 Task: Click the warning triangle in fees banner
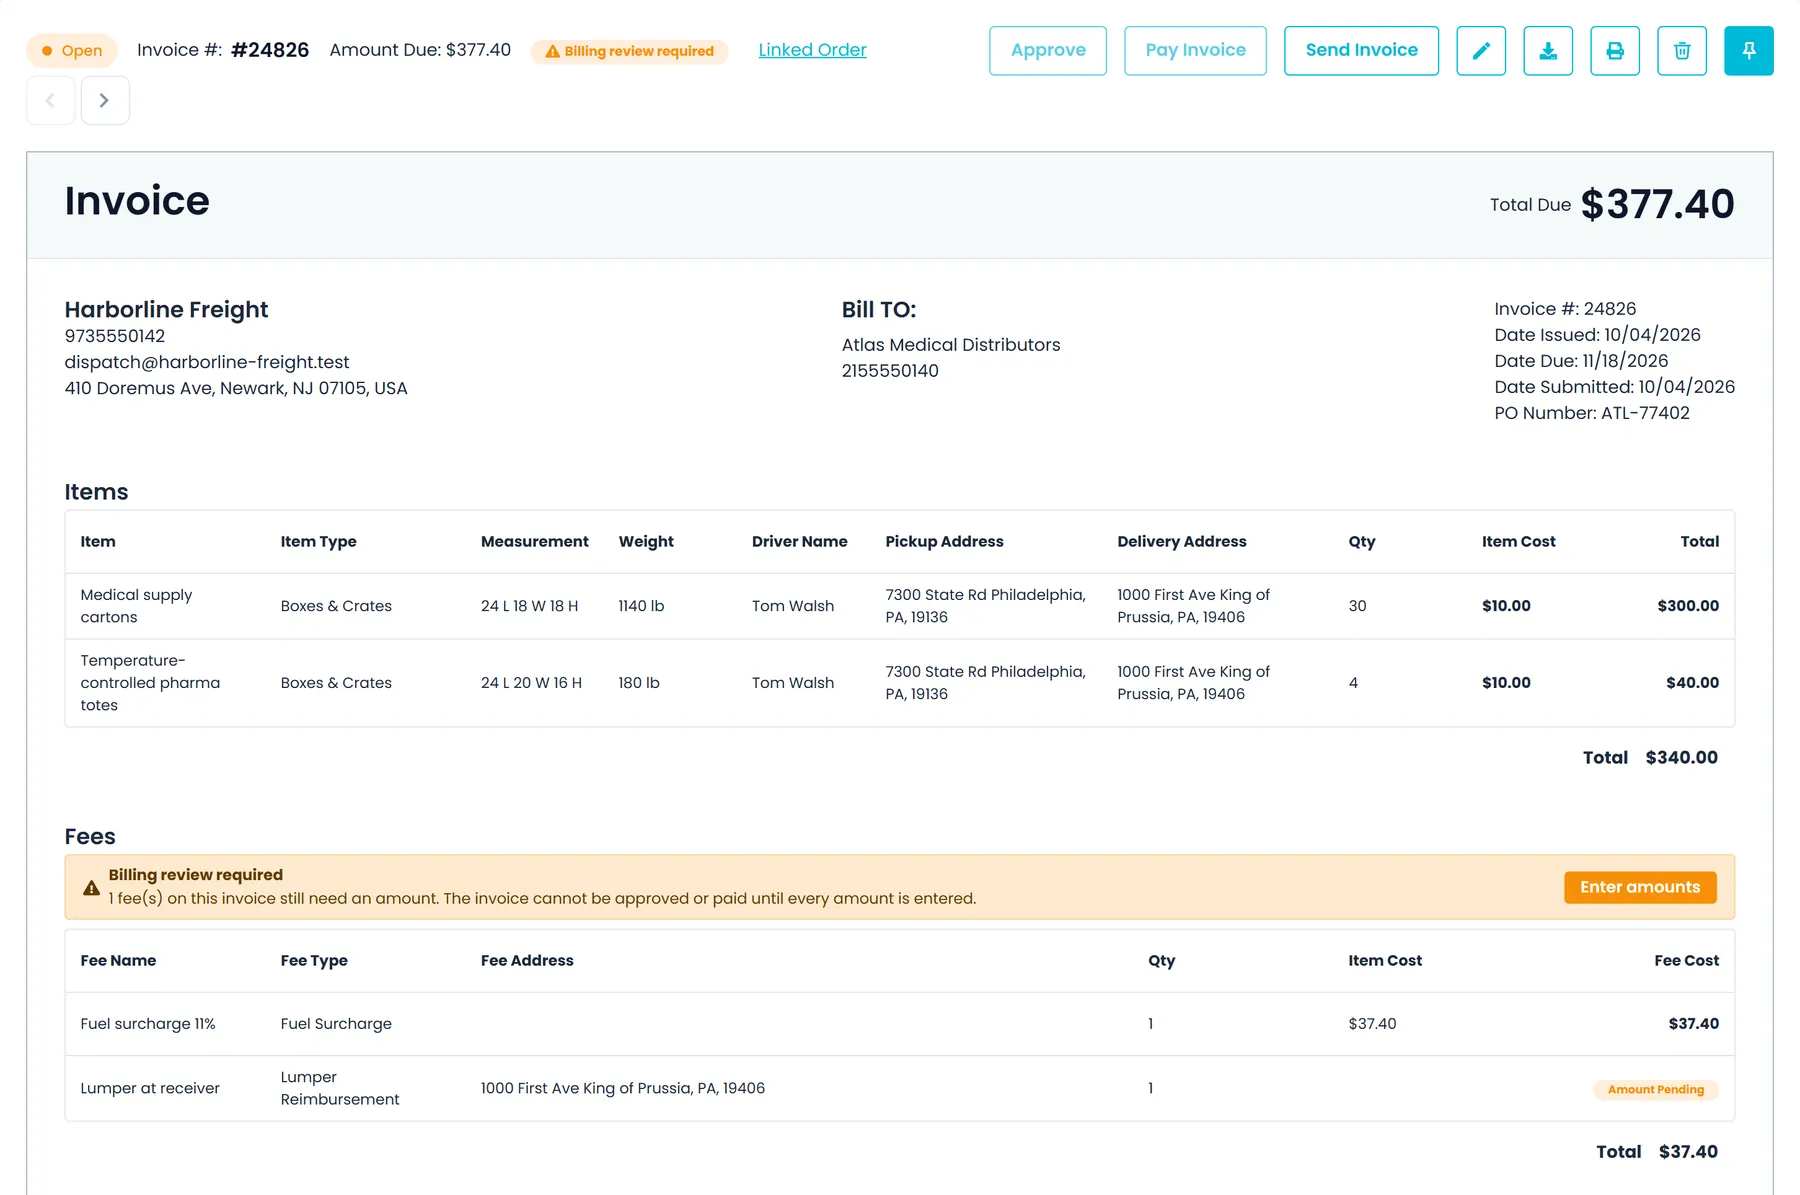point(91,888)
